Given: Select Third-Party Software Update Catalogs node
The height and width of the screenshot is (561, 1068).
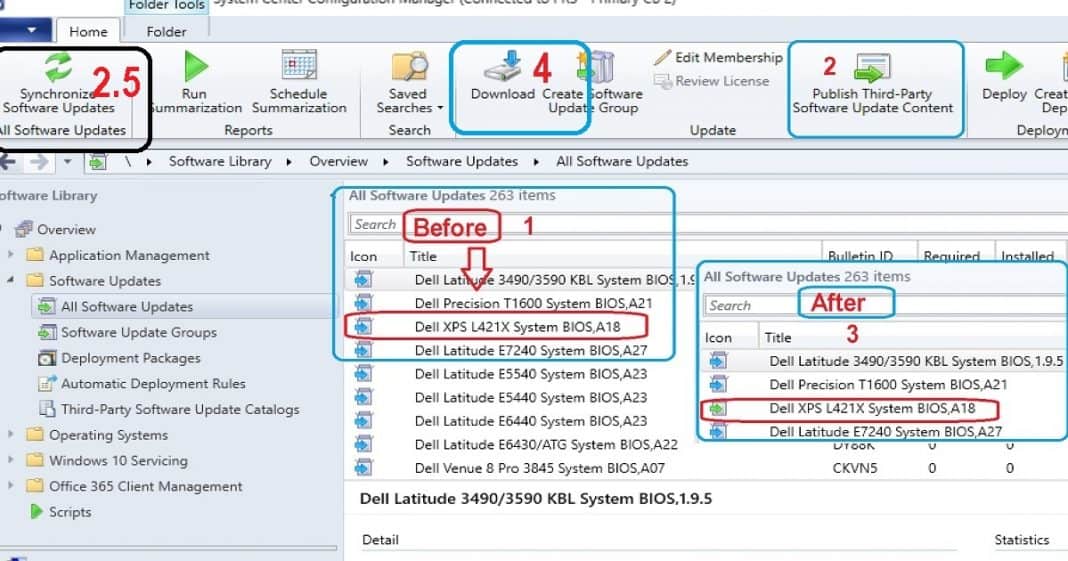Looking at the screenshot, I should [x=180, y=409].
